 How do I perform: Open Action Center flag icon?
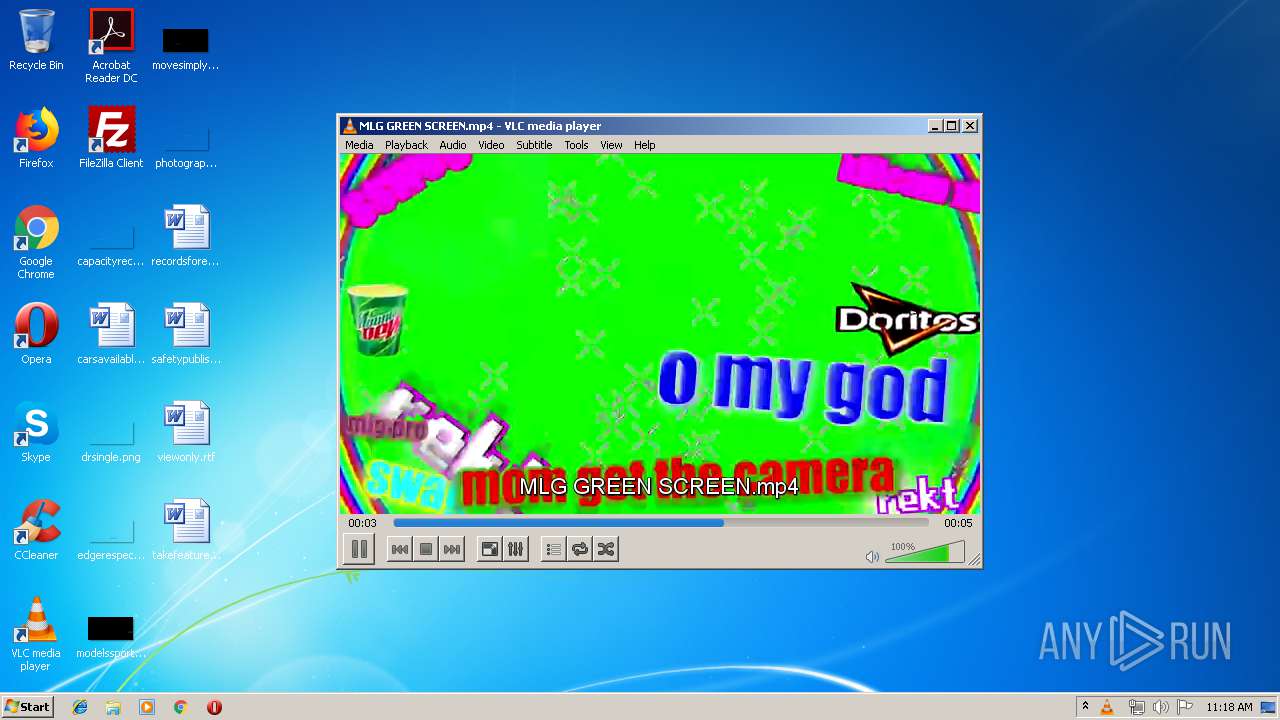pos(1184,707)
